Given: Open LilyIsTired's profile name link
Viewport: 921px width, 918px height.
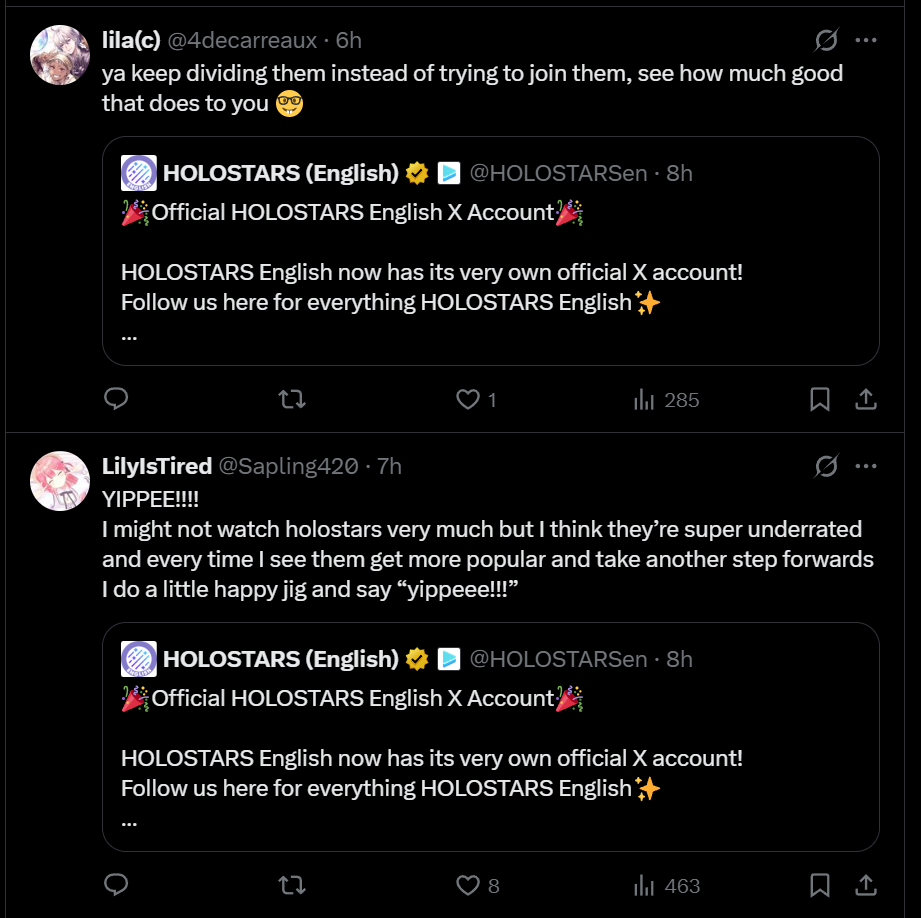Looking at the screenshot, I should [157, 467].
